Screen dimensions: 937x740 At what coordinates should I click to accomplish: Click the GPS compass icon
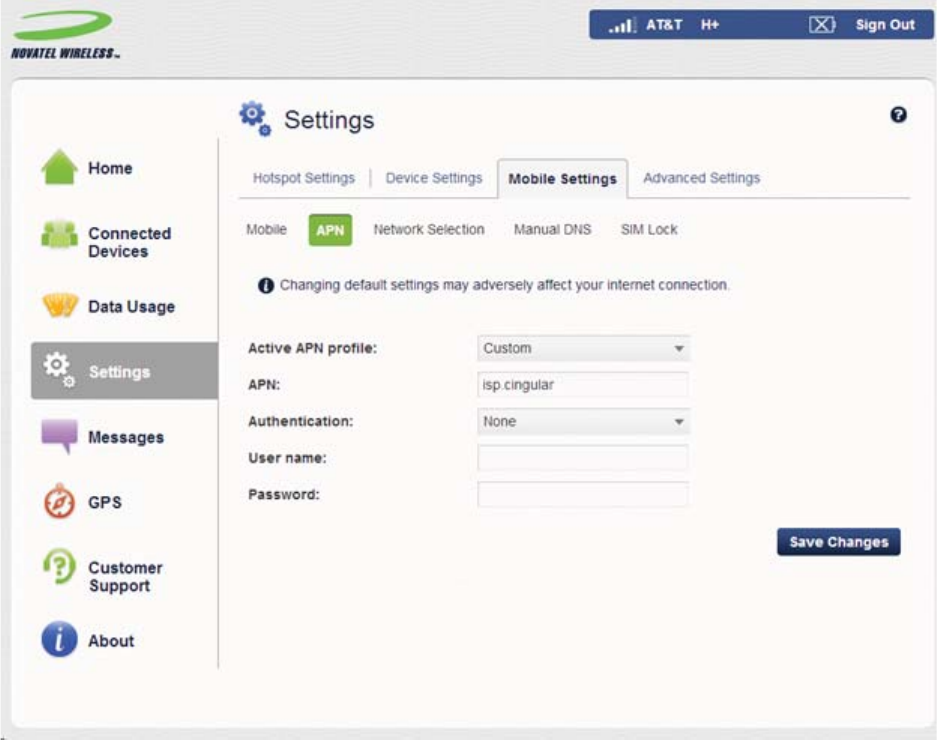(x=59, y=502)
